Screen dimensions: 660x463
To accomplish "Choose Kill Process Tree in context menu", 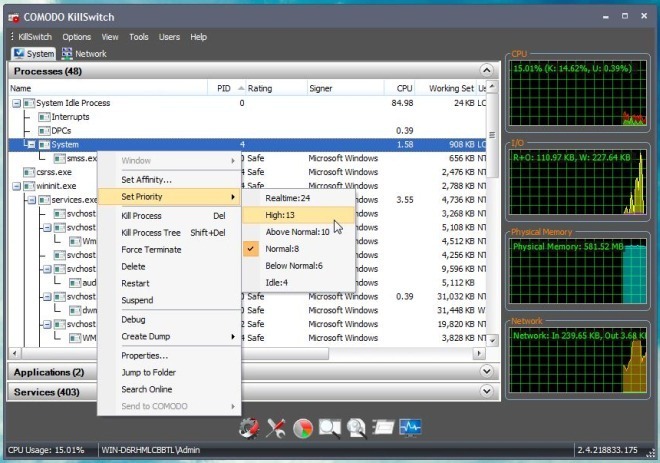I will pyautogui.click(x=169, y=233).
